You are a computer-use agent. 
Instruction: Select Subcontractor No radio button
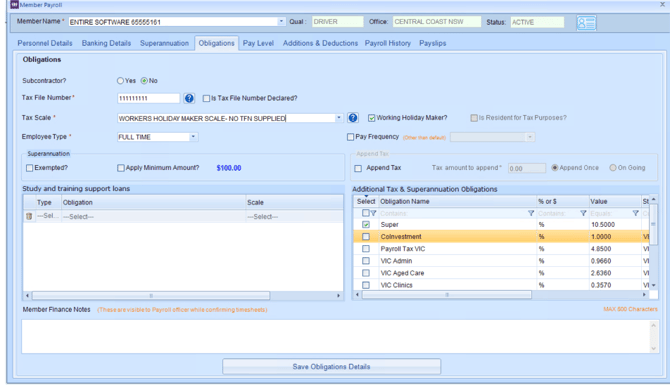click(144, 81)
